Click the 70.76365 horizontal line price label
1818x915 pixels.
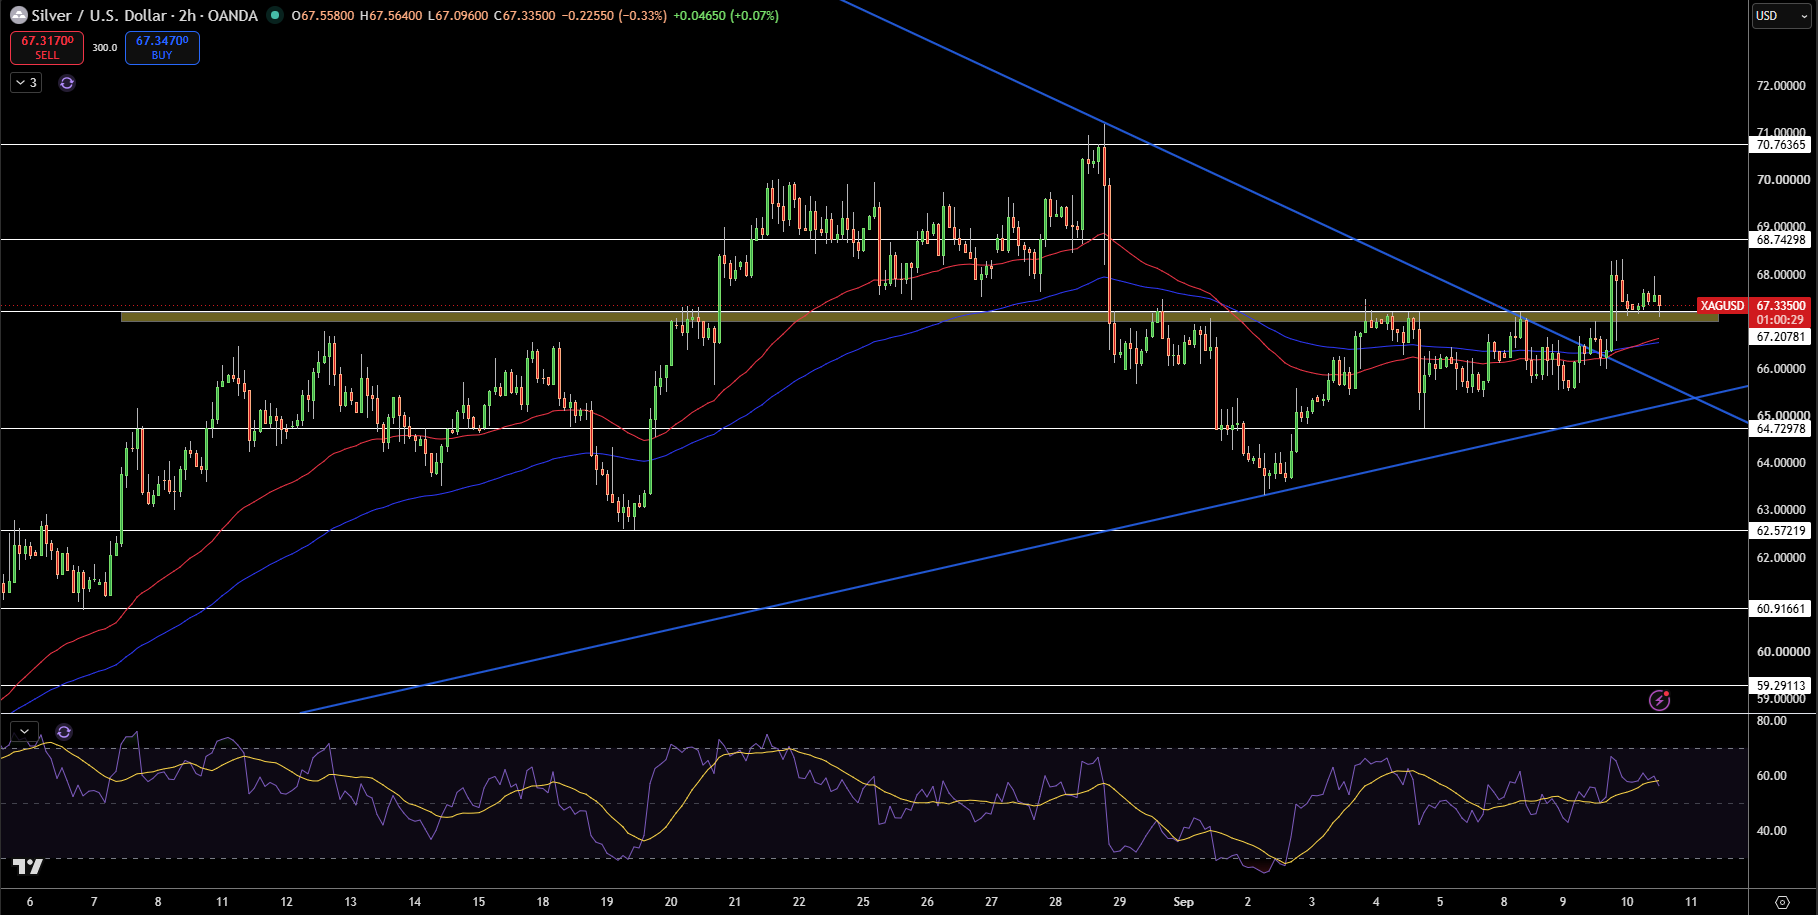point(1781,145)
